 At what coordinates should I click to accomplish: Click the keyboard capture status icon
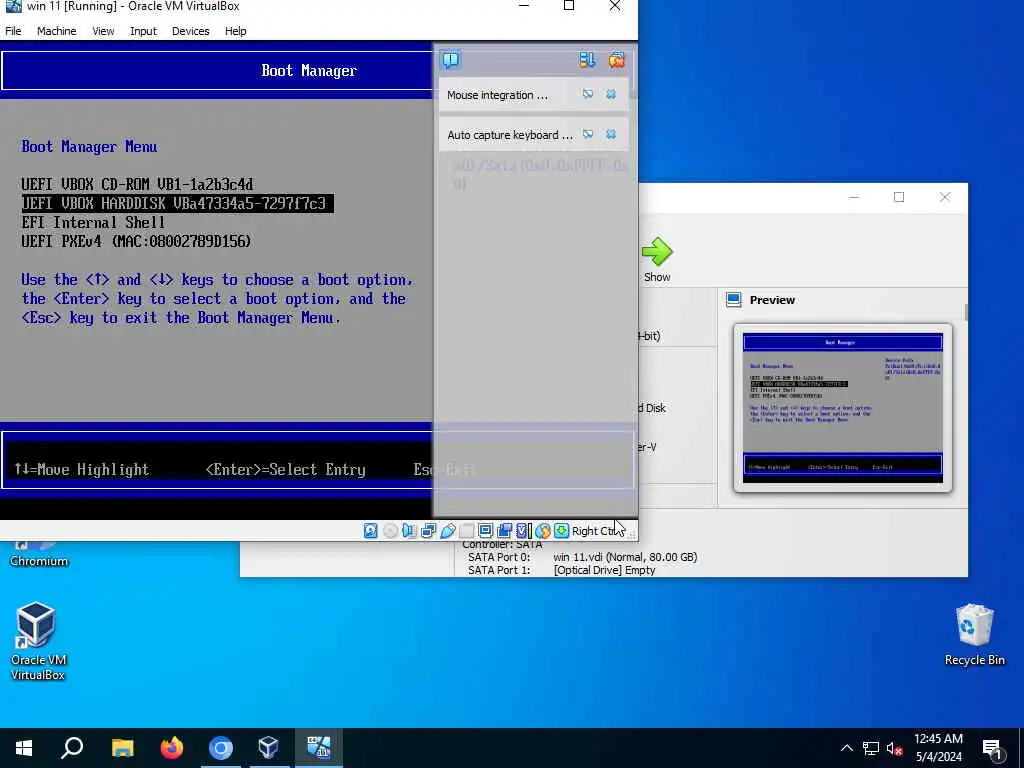[561, 531]
